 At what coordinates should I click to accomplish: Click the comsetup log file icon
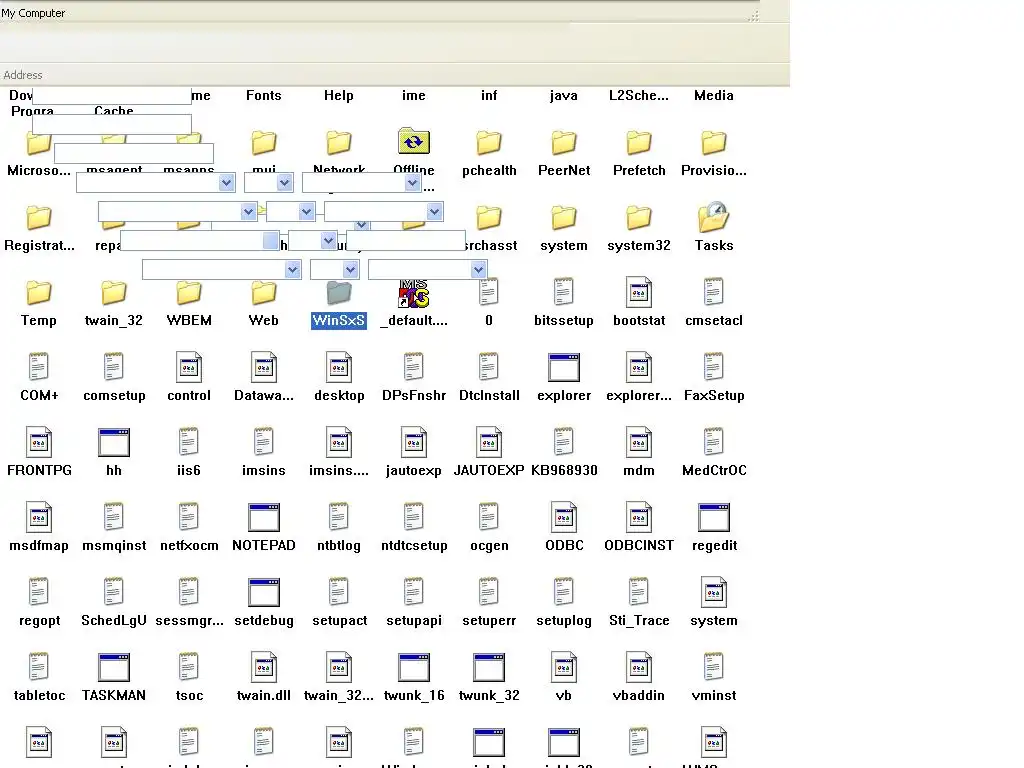click(x=114, y=366)
